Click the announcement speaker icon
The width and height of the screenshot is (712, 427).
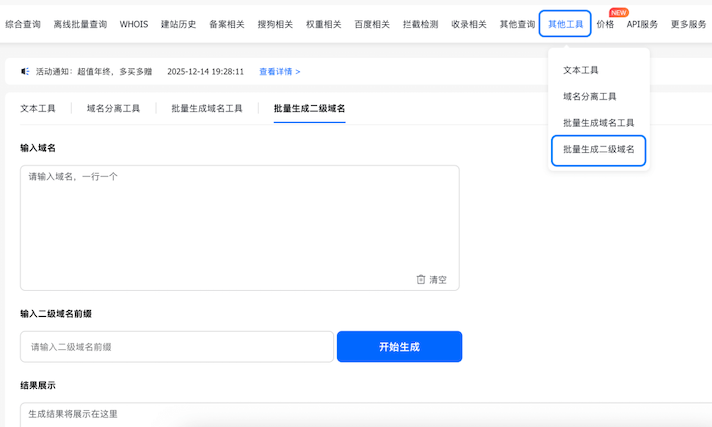[x=26, y=72]
